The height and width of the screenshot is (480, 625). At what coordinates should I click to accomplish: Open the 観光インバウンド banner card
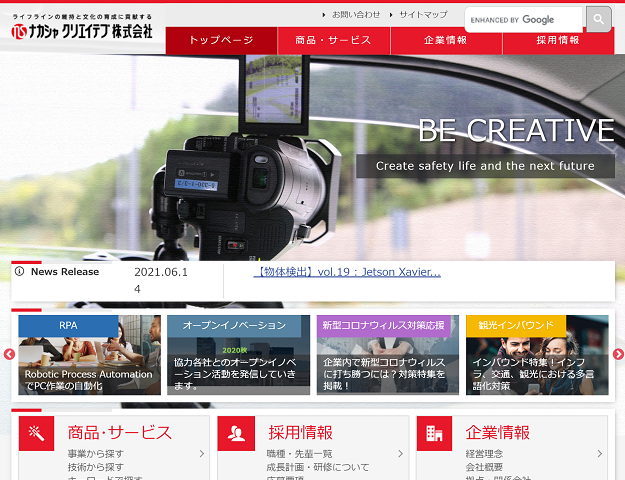537,355
